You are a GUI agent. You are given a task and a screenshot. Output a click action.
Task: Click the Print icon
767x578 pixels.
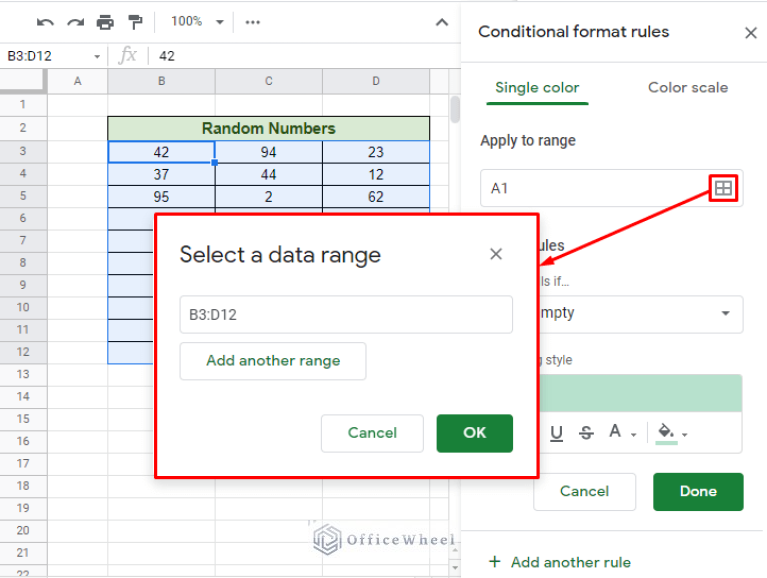coord(105,22)
